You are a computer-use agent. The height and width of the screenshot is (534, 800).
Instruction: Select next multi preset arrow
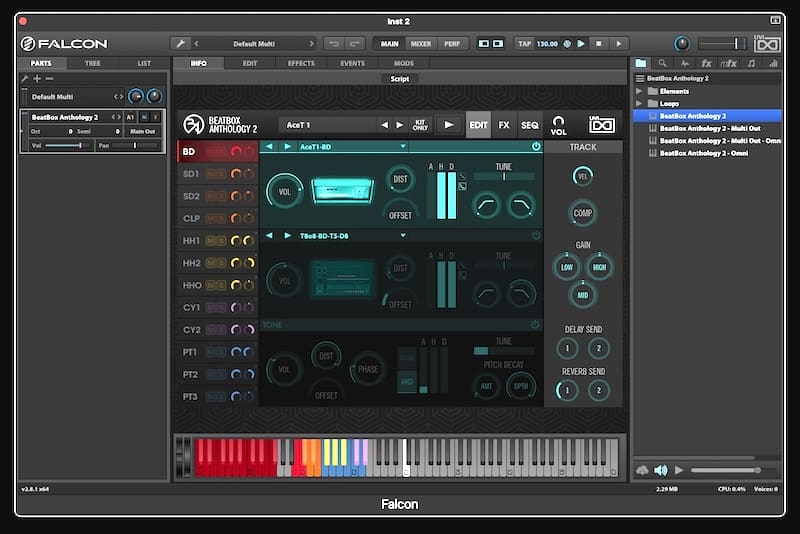tap(311, 44)
